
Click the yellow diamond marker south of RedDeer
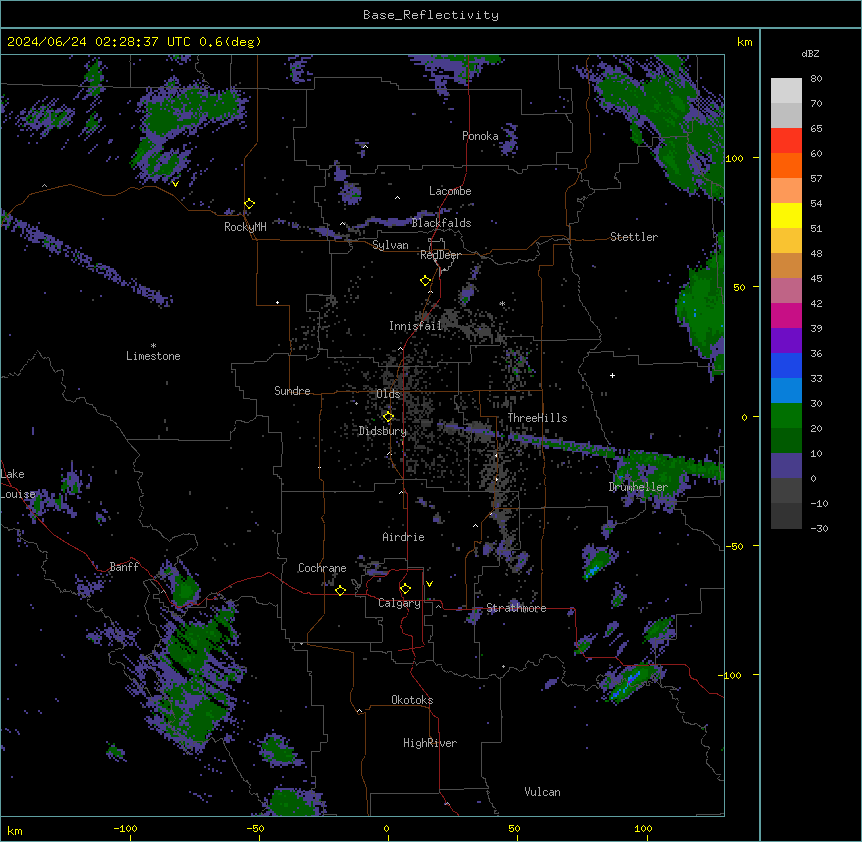coord(426,281)
